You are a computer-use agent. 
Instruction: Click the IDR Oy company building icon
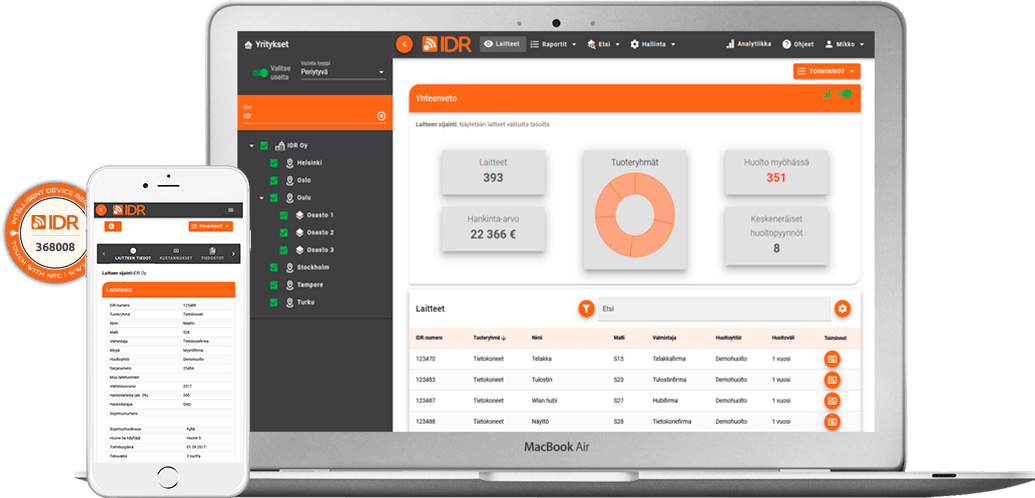279,145
